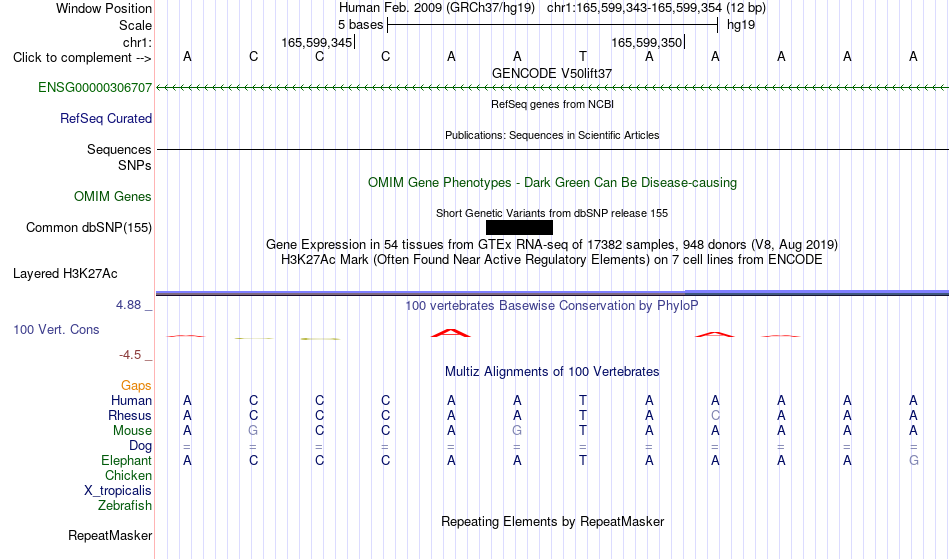Image resolution: width=950 pixels, height=559 pixels.
Task: Click 'Multiz Alignments of 100 Vertebrates' title
Action: click(552, 372)
